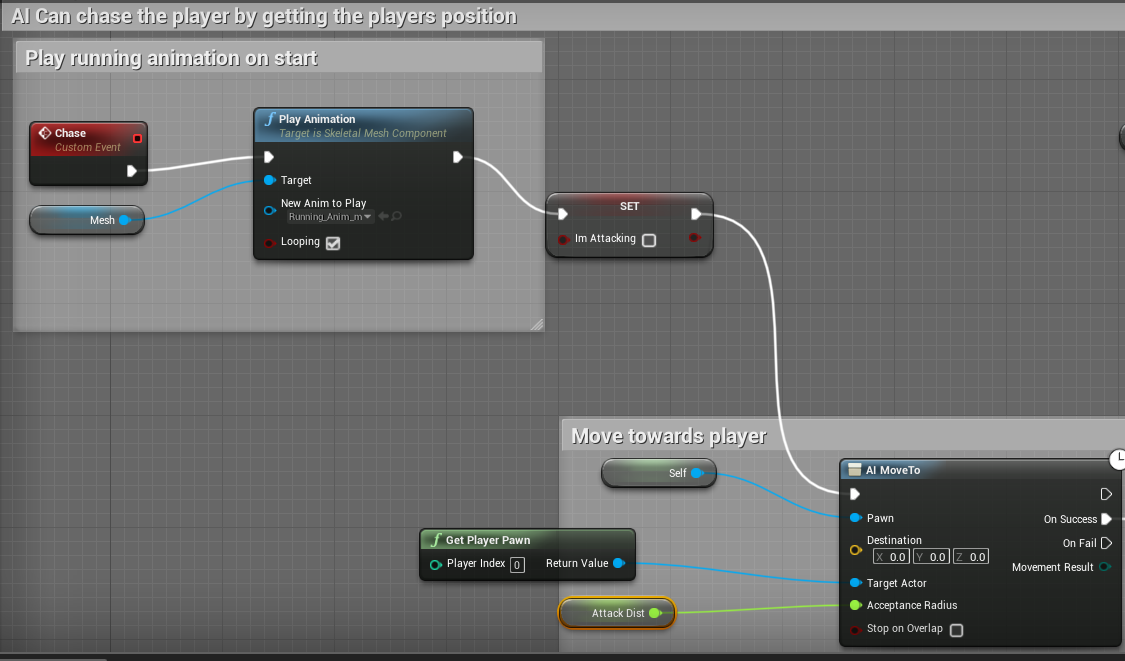Click the Play Animation Target input pin
This screenshot has width=1125, height=661.
pyautogui.click(x=269, y=180)
